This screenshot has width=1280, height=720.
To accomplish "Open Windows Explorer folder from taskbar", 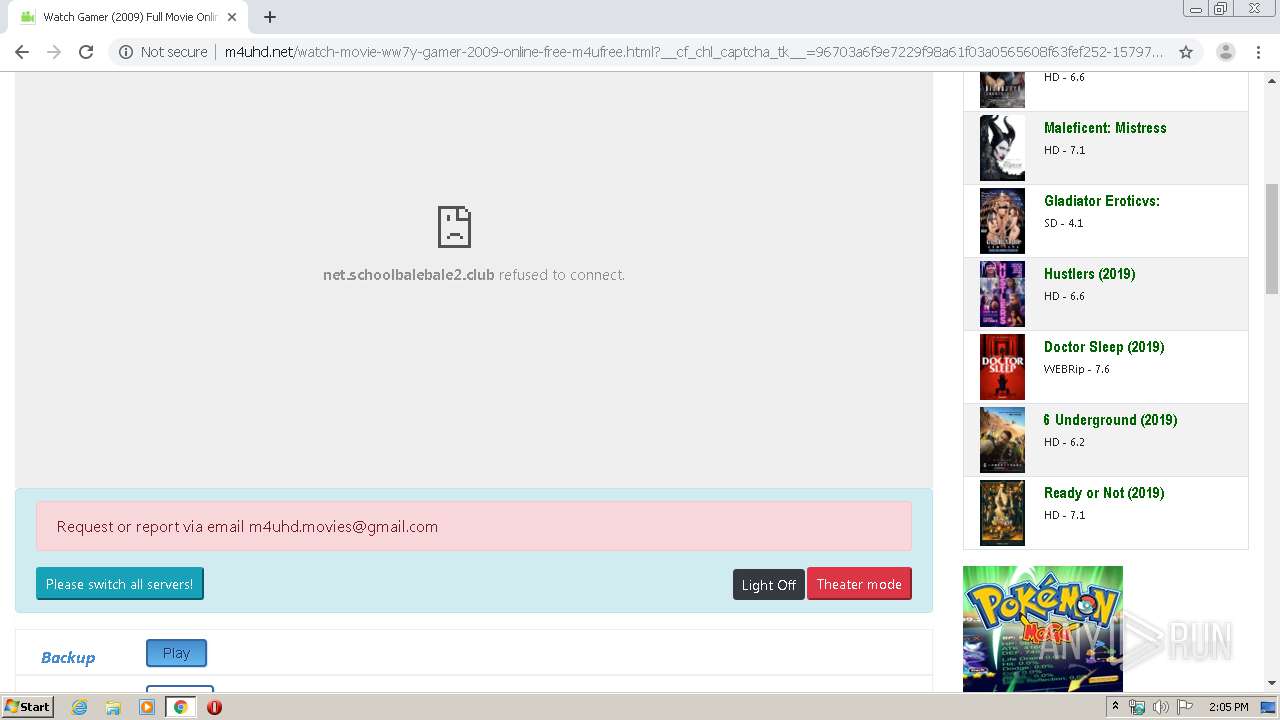I will click(x=113, y=707).
